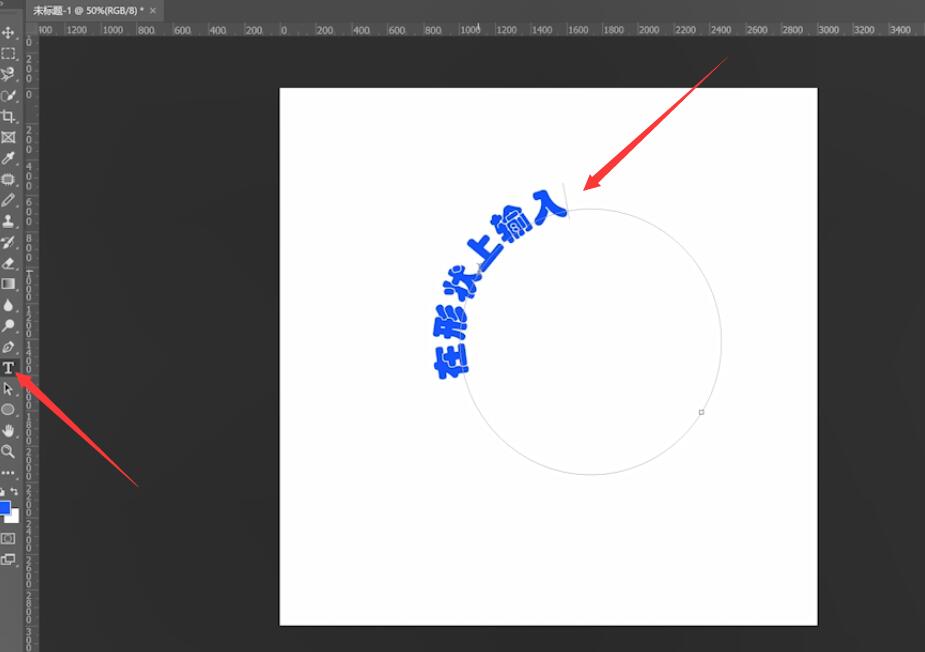Screen dimensions: 925x652
Task: Select the Healing Brush tool
Action: 8,179
